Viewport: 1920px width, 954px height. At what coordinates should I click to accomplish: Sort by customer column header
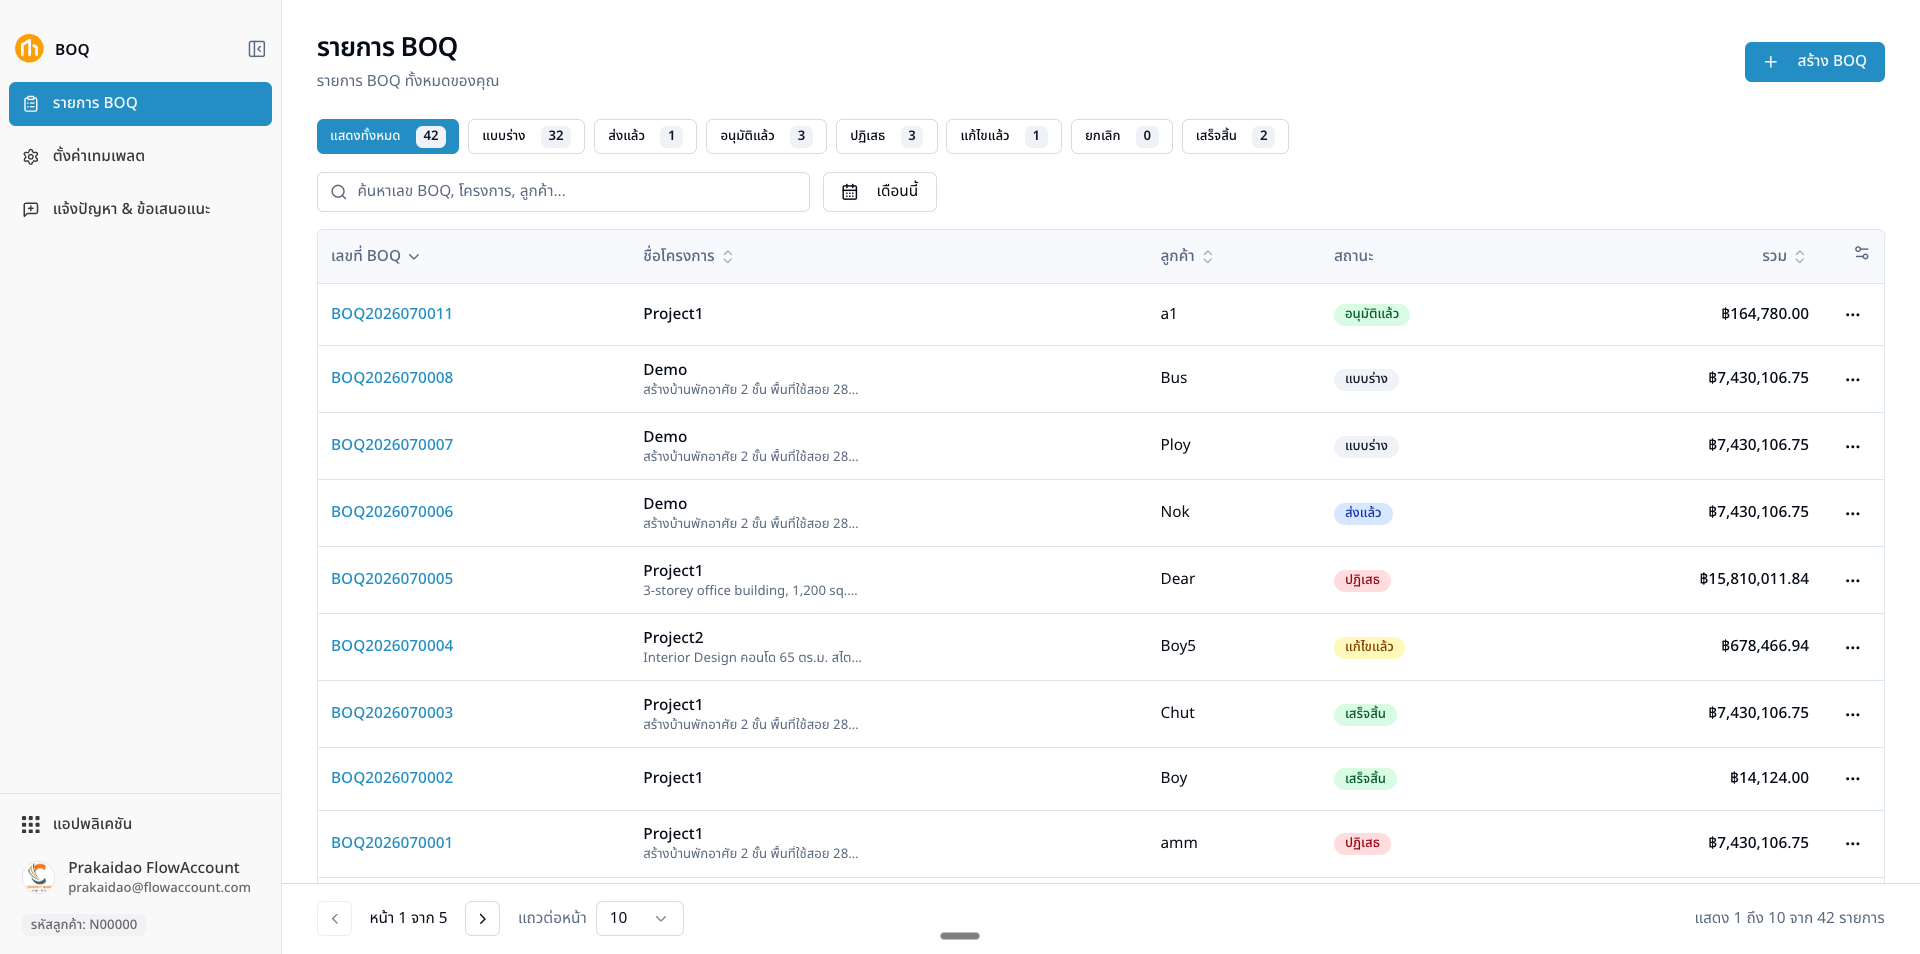pos(1186,257)
